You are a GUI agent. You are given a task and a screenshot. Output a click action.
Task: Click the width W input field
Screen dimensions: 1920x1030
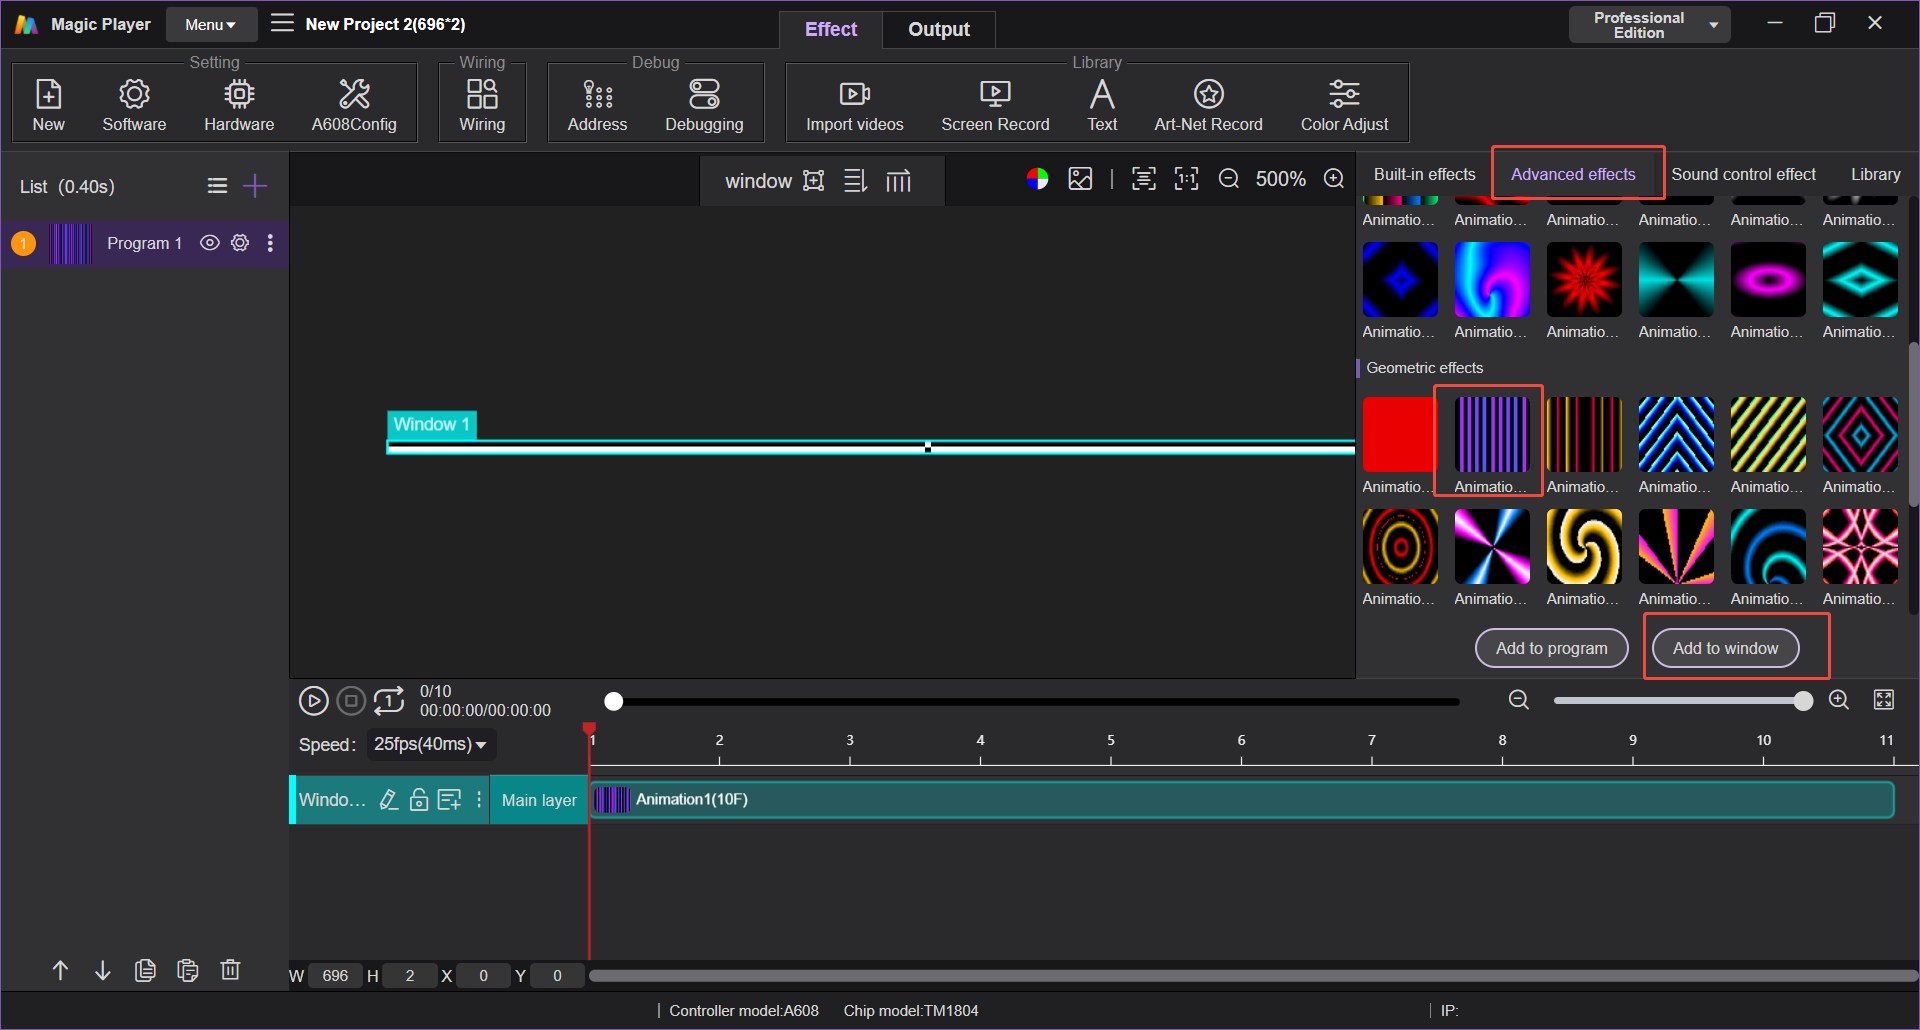click(335, 976)
